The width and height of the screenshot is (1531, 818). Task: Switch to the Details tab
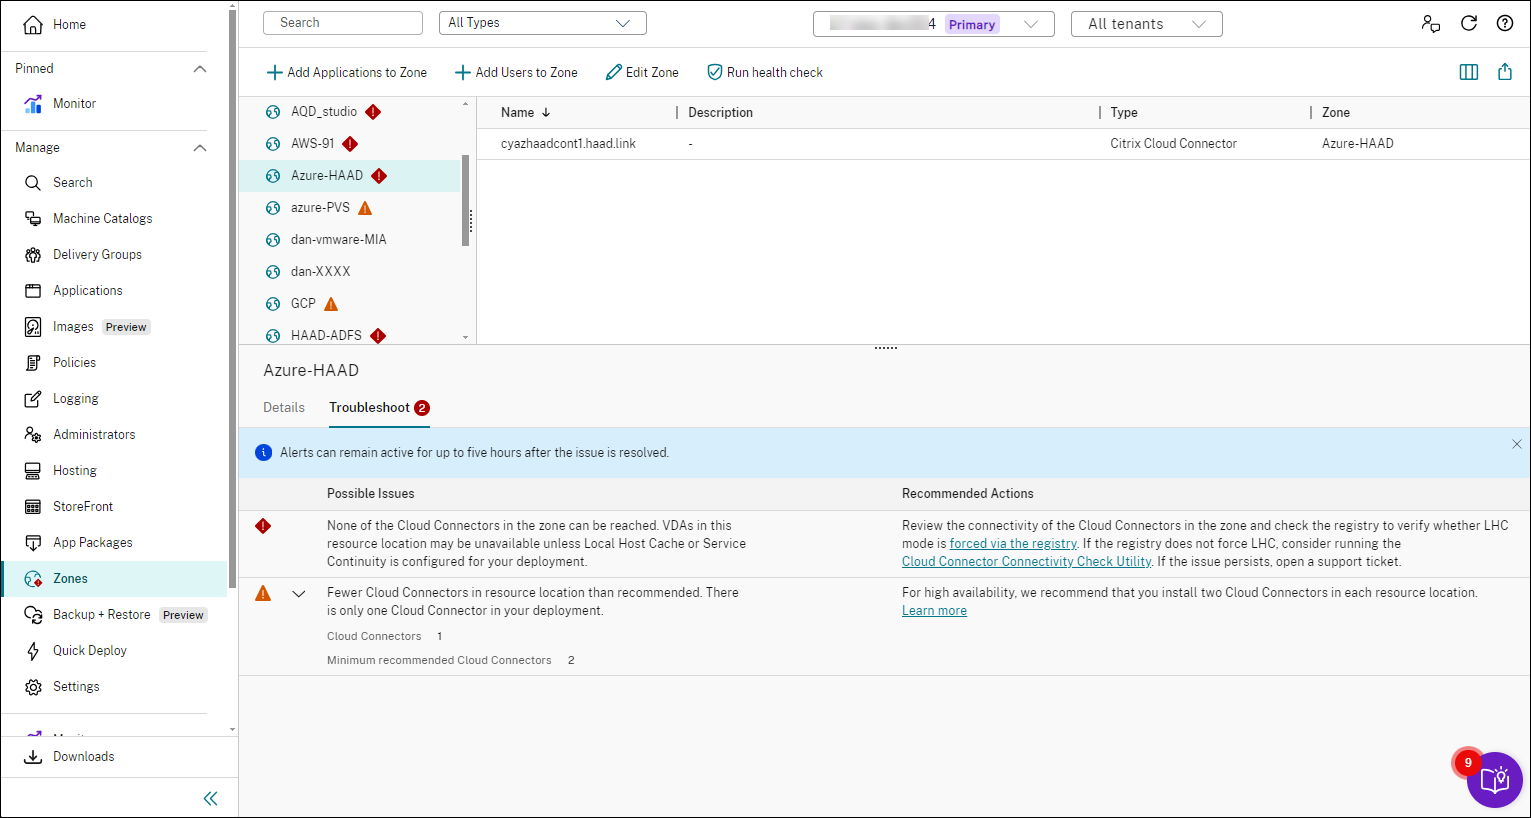tap(284, 408)
